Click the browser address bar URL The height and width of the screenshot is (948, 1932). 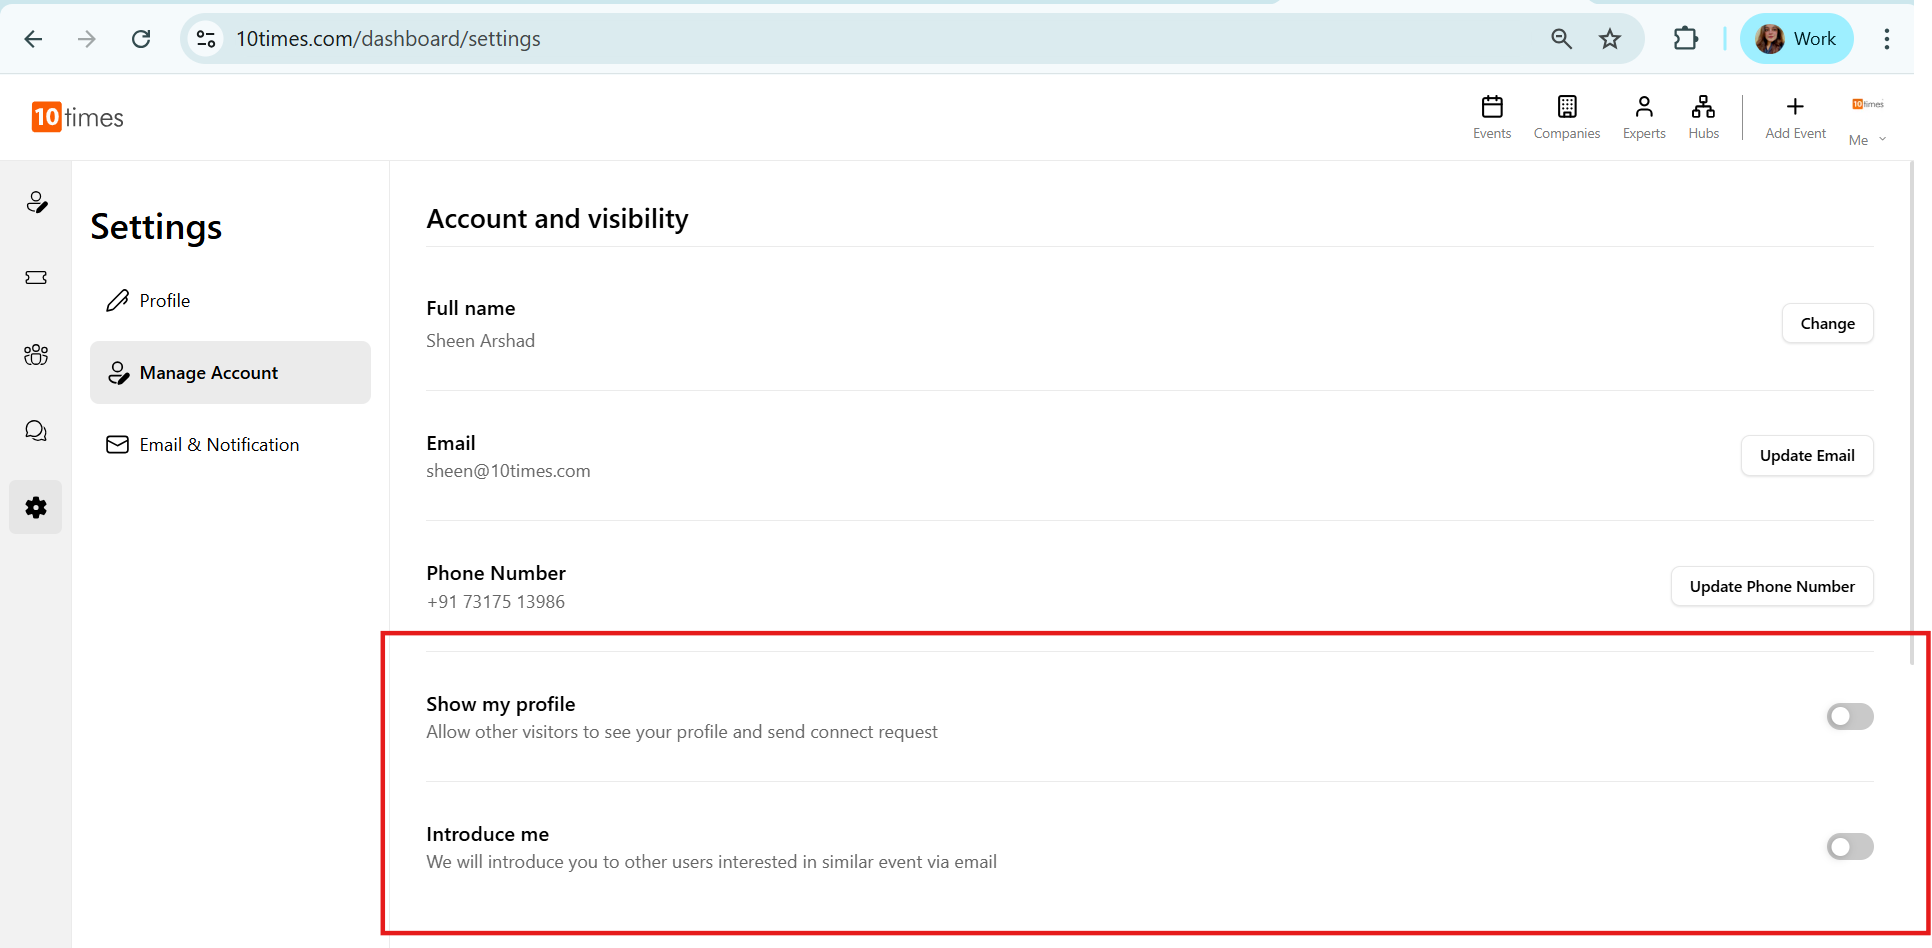[x=388, y=39]
